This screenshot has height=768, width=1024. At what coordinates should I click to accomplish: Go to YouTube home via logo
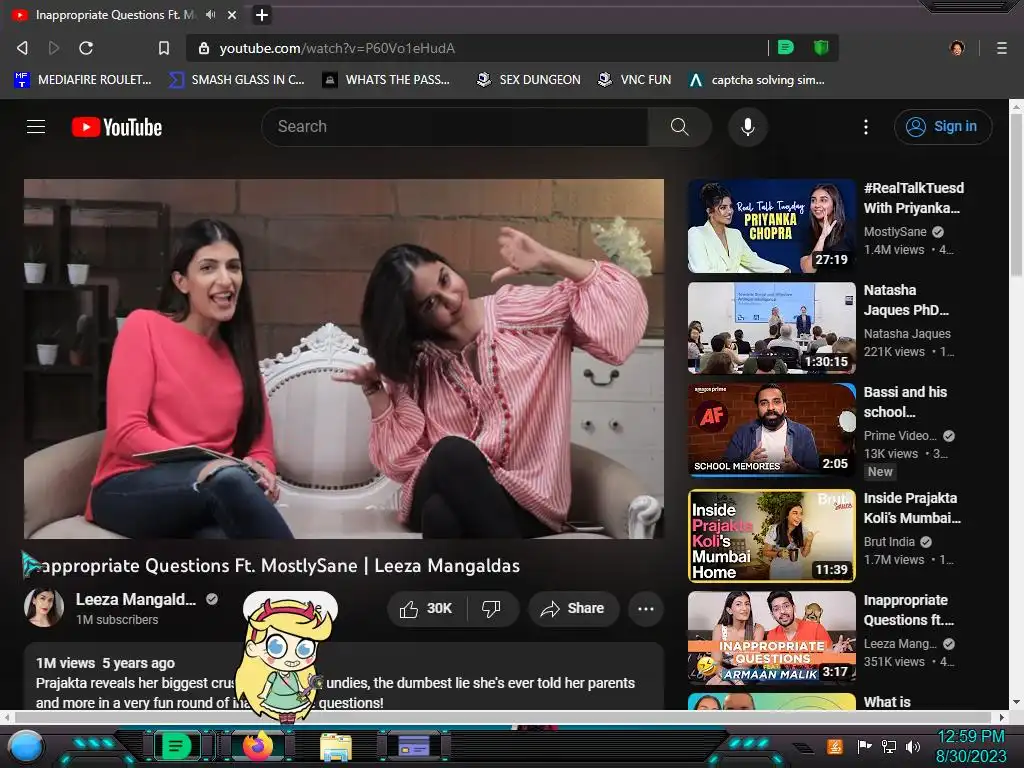(117, 127)
